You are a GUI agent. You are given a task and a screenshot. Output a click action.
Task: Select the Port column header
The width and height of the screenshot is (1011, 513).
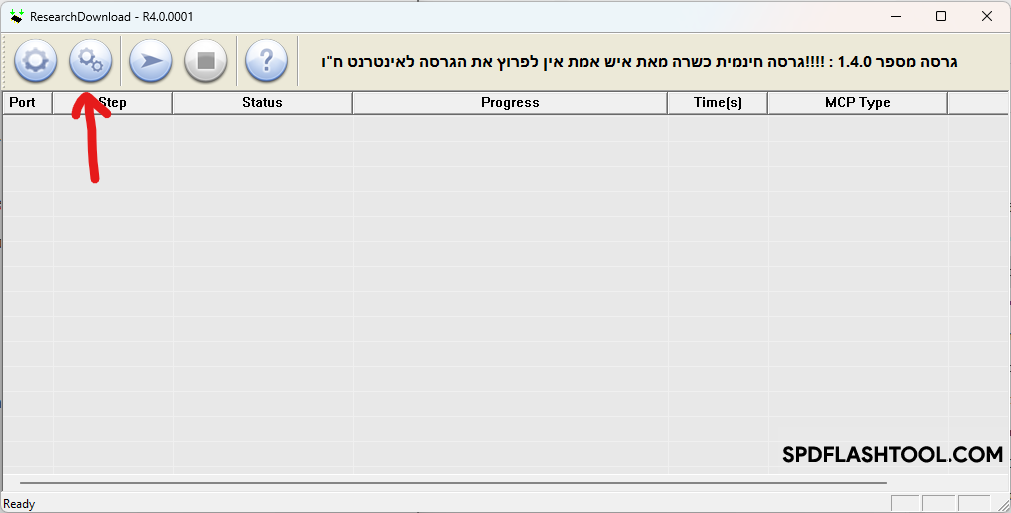[23, 102]
